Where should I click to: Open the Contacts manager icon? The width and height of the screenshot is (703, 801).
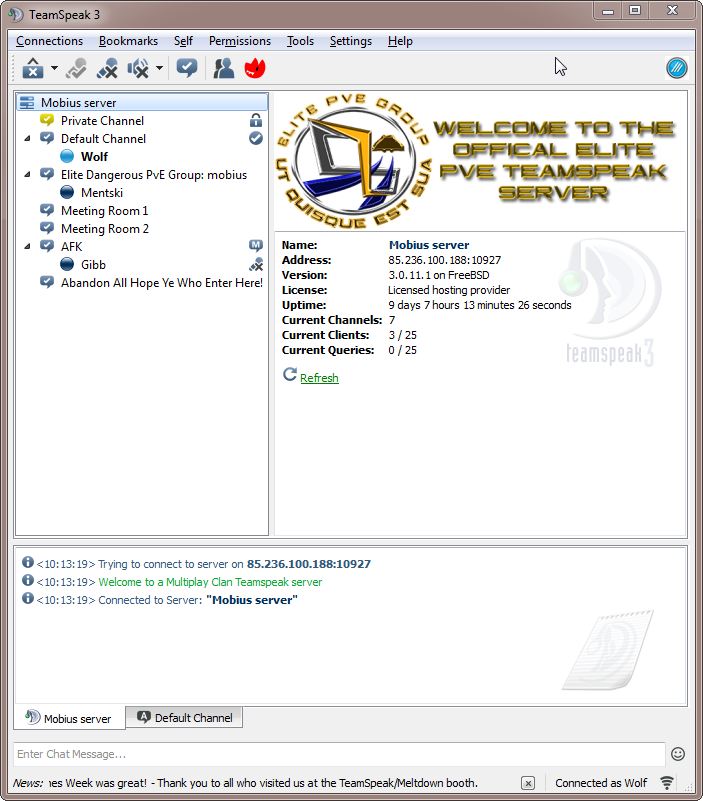pos(224,68)
